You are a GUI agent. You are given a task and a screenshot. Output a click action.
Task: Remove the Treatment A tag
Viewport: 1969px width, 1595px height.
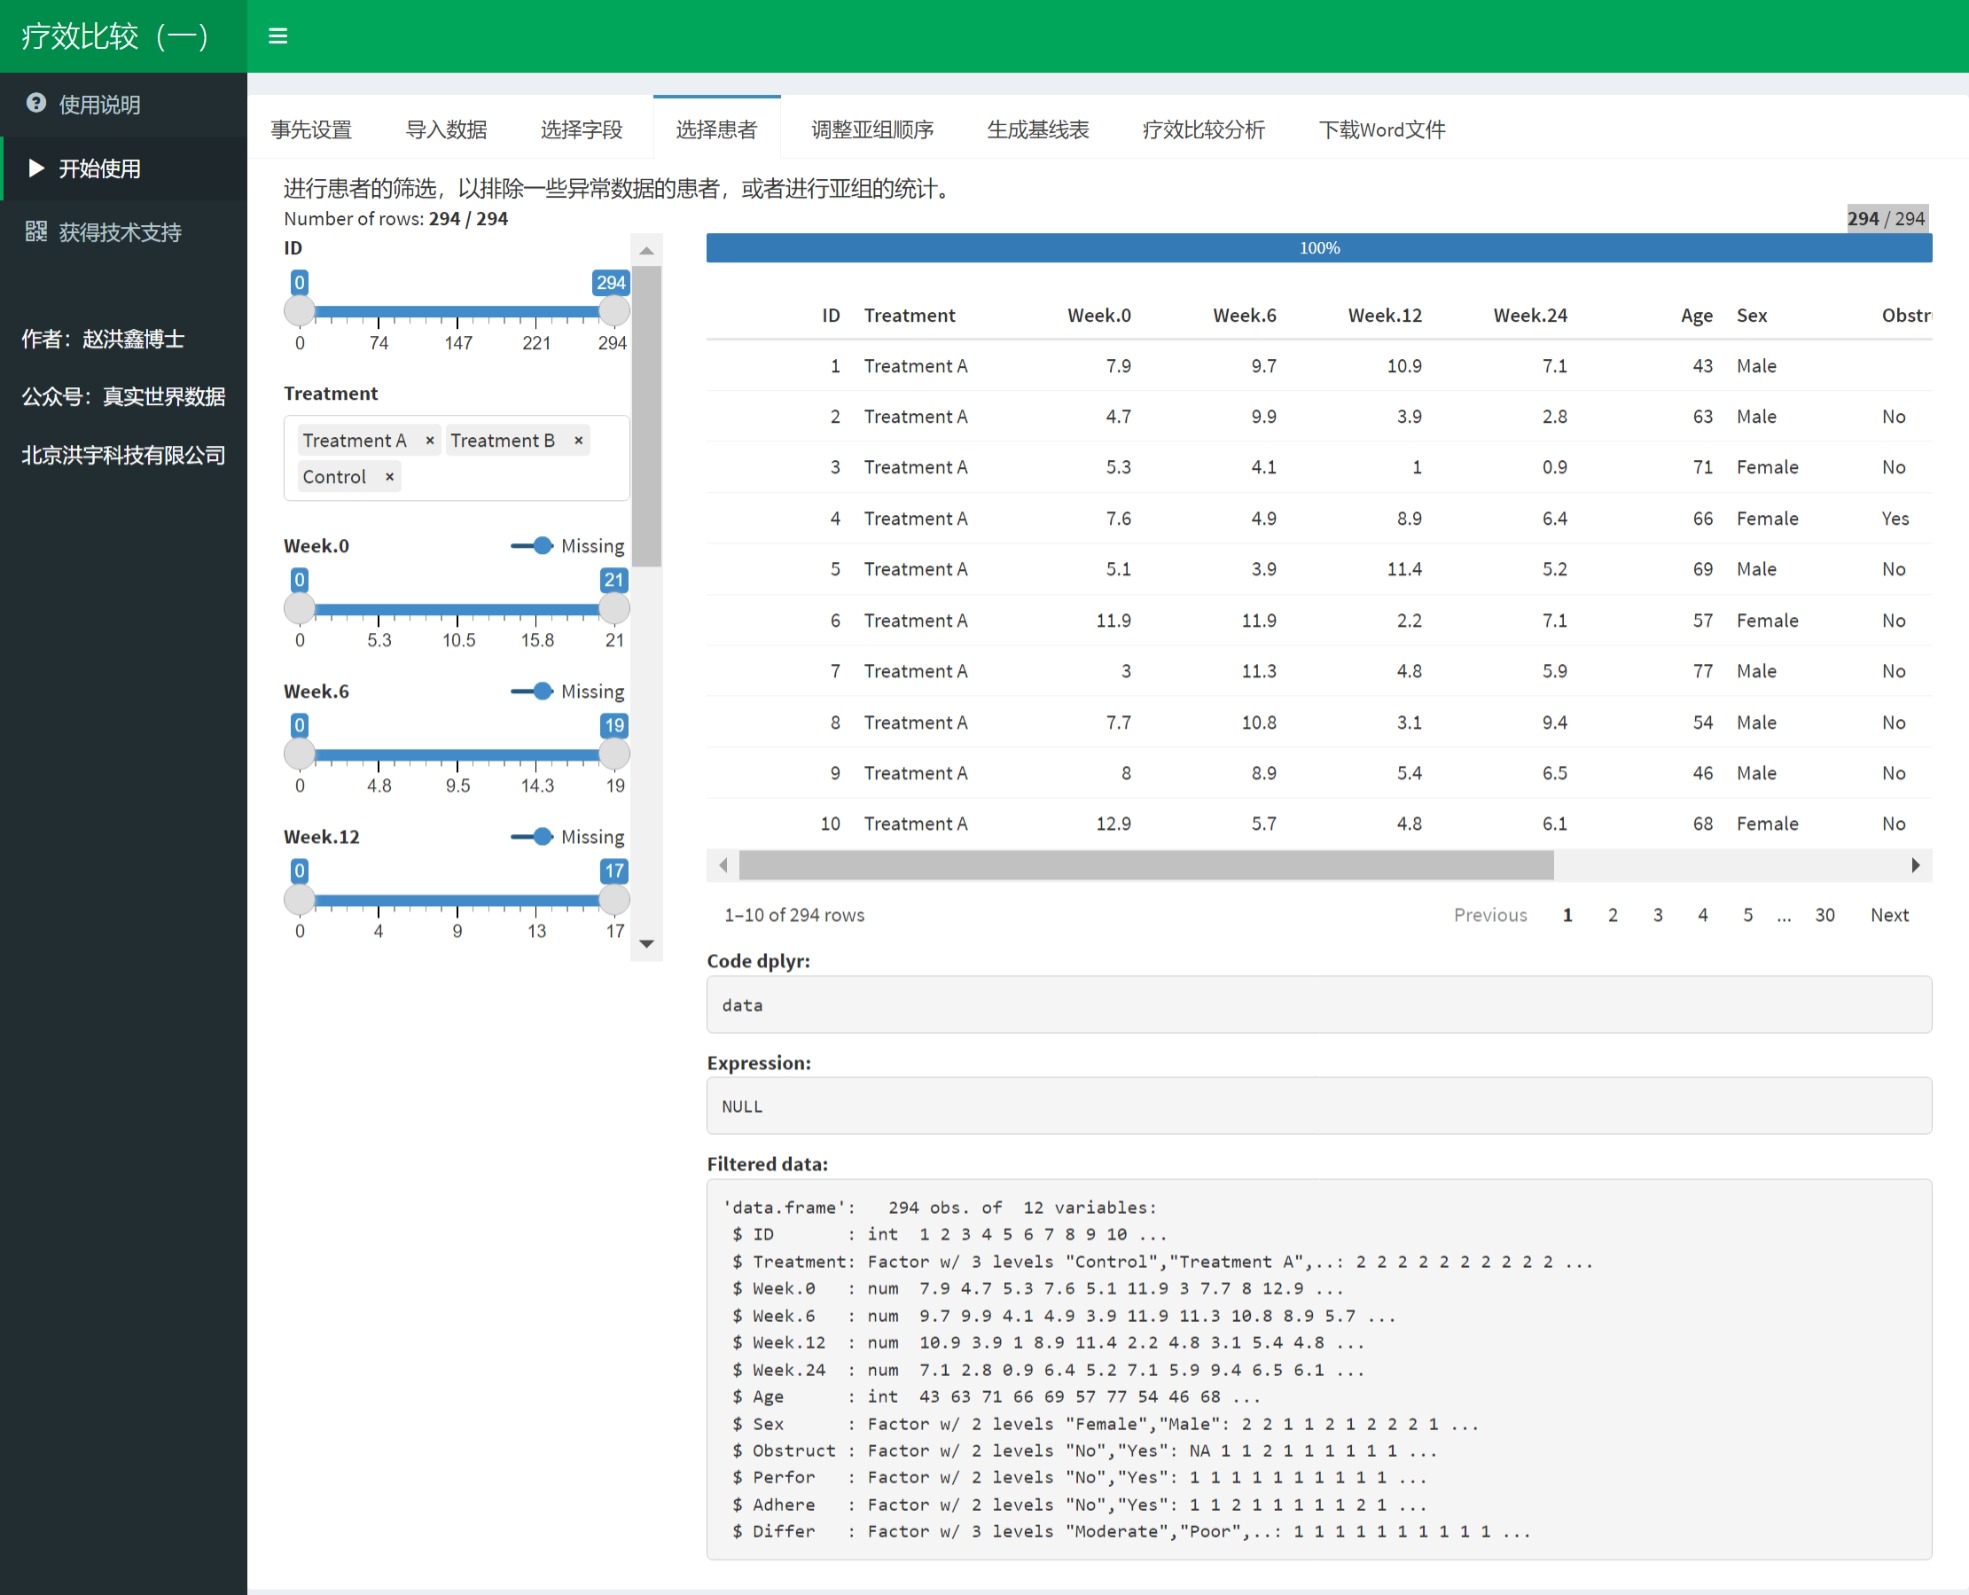[430, 441]
